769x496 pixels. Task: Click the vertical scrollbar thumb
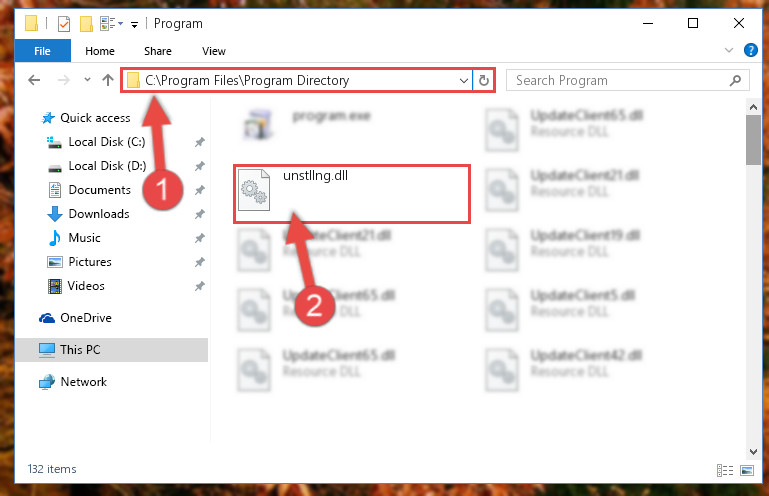753,140
